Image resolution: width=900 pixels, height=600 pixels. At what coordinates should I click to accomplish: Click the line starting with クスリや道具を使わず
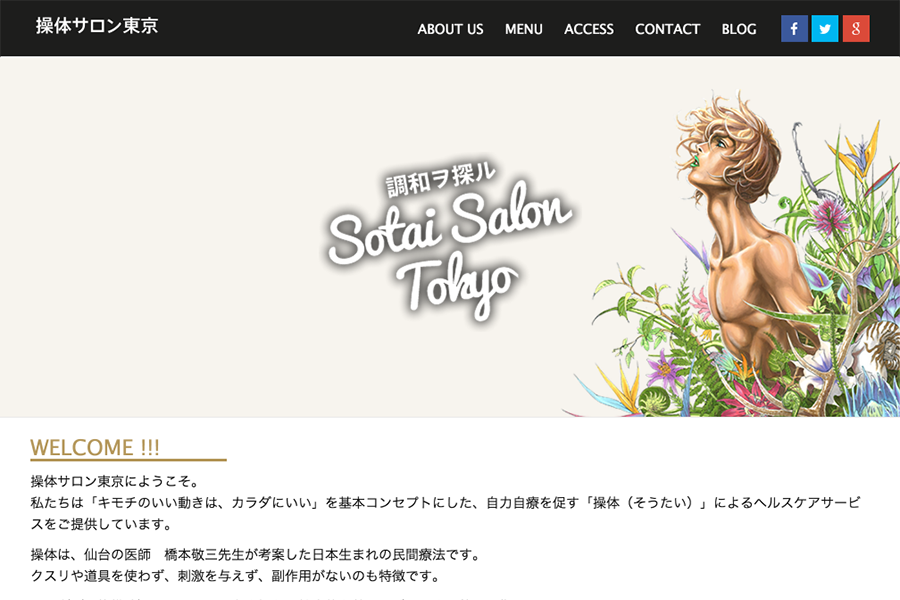pyautogui.click(x=235, y=576)
